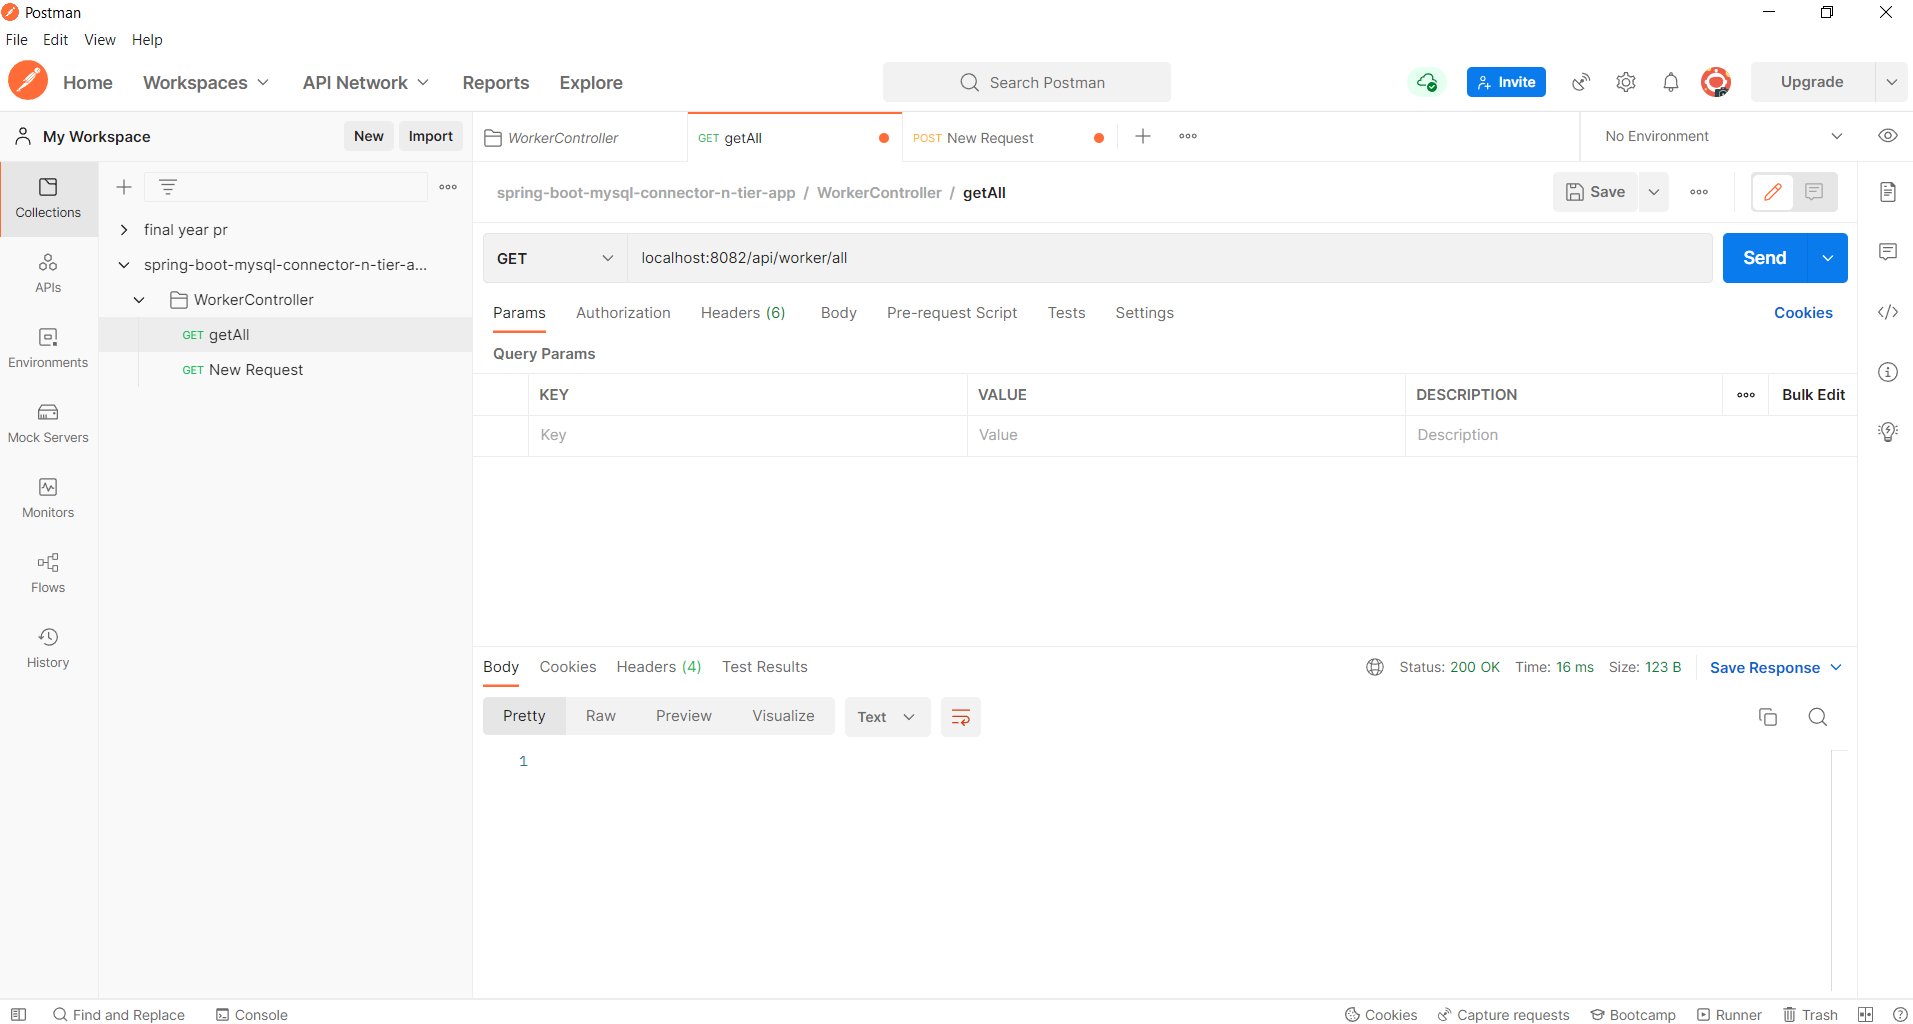Open the HTTP method GET dropdown
Screen dimensions: 1913x1024
tap(555, 258)
